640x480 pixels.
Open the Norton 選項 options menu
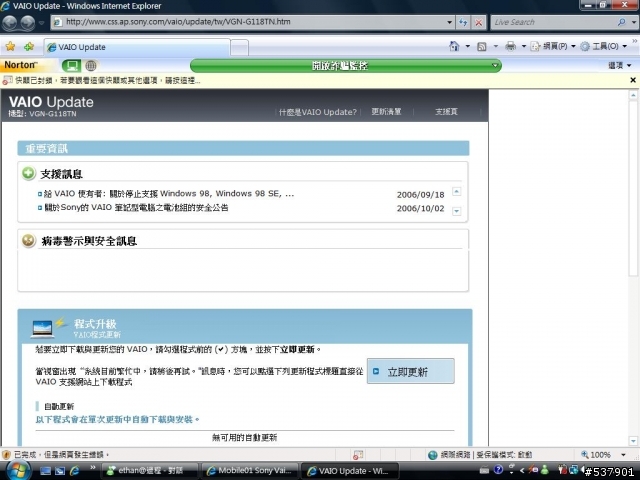coord(620,65)
